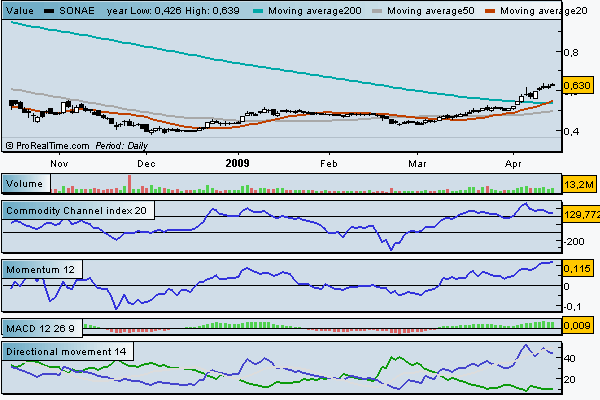The image size is (600, 400).
Task: Click the gray Moving average50 legend swatch
Action: 377,11
